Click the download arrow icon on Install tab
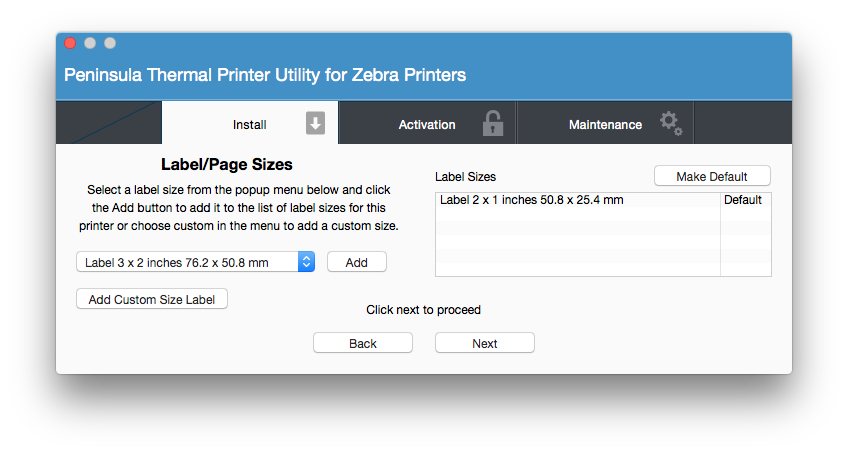Screen dimensions: 848x454 315,124
